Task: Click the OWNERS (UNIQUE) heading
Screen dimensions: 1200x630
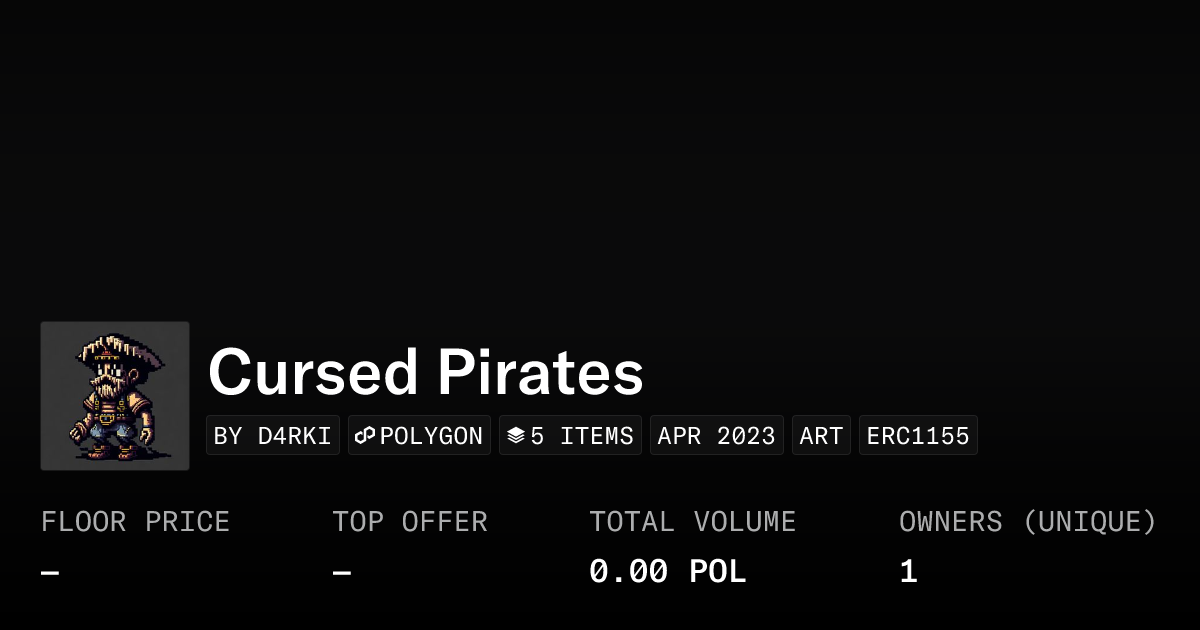Action: pyautogui.click(x=1028, y=522)
